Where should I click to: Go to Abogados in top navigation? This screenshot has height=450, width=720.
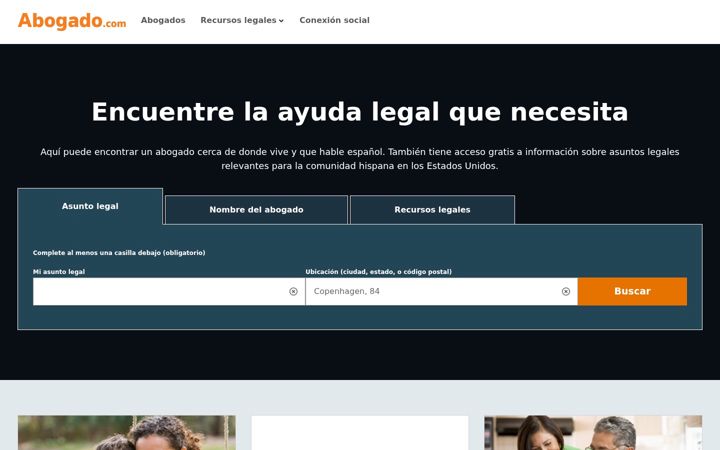pyautogui.click(x=163, y=20)
